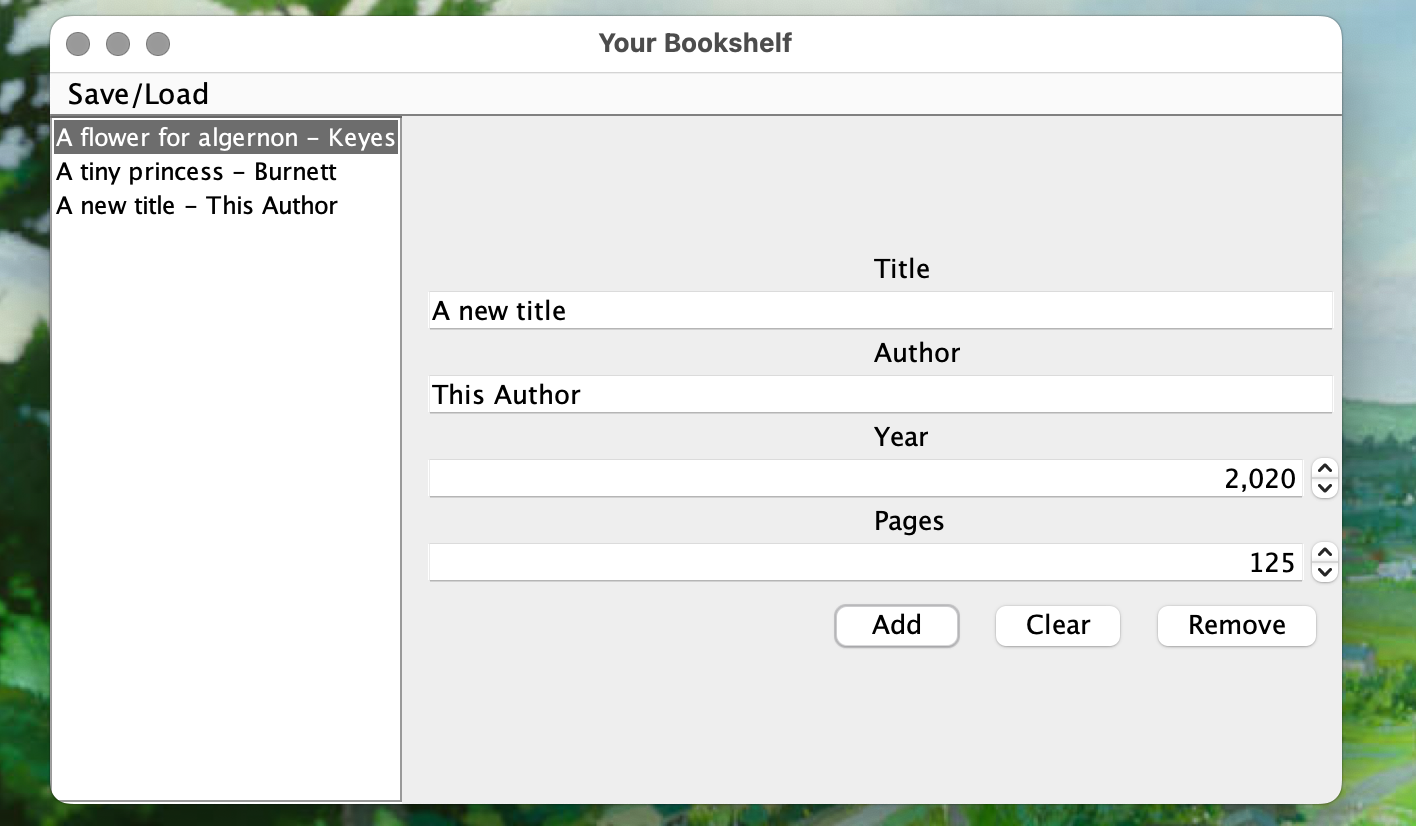Screen dimensions: 1416x826
Task: Click the Clear button
Action: click(1058, 626)
